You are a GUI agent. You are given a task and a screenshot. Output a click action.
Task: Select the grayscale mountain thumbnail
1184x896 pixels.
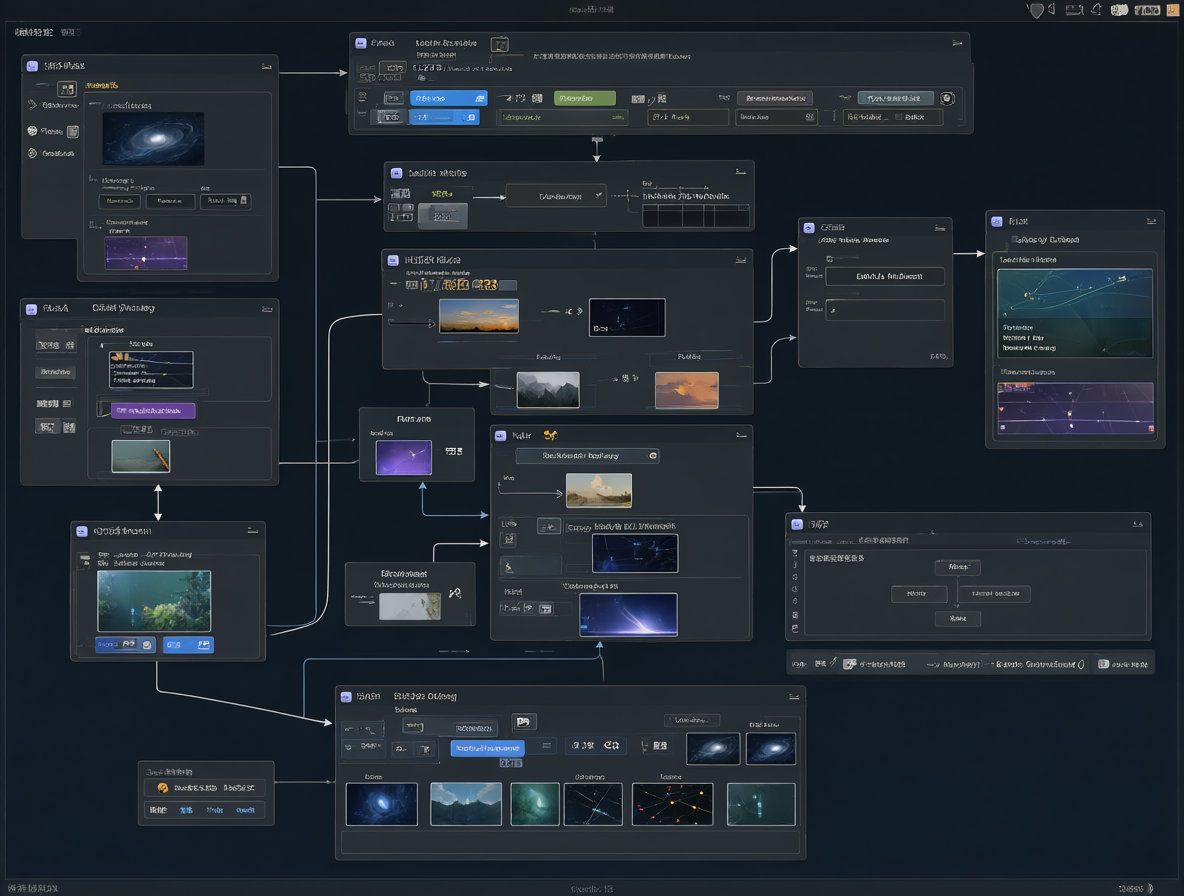(x=548, y=390)
